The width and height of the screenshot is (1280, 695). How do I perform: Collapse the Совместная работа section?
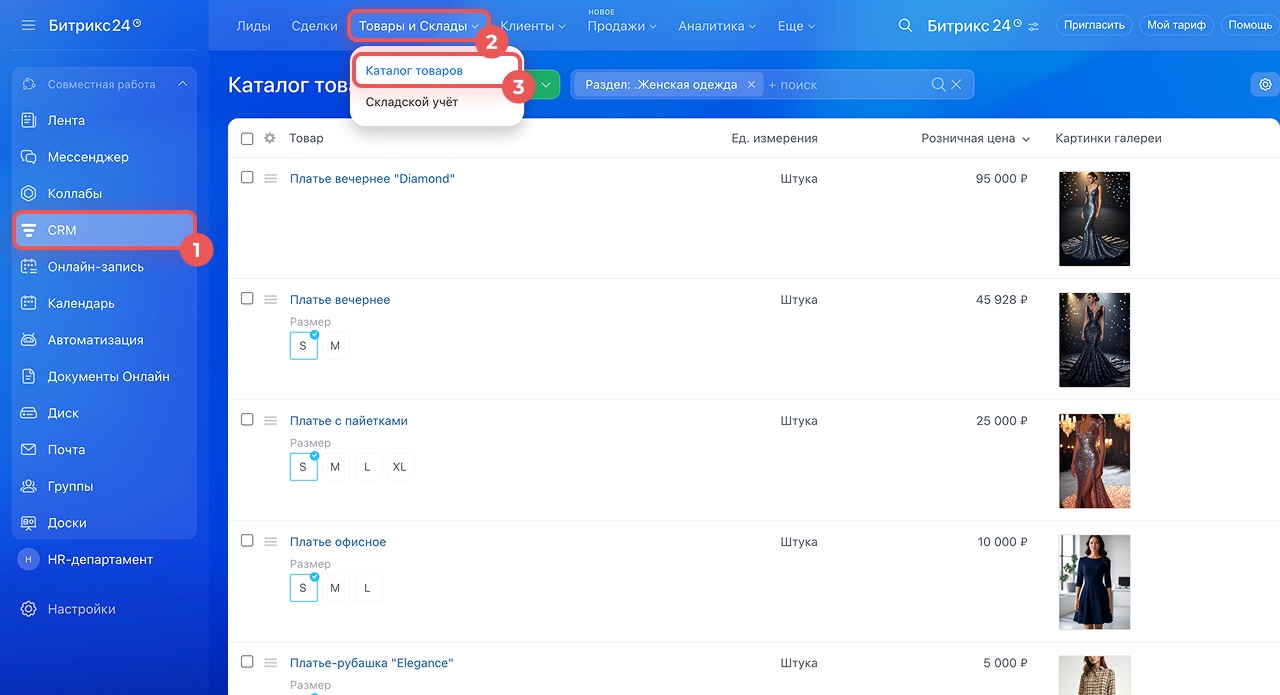click(182, 85)
